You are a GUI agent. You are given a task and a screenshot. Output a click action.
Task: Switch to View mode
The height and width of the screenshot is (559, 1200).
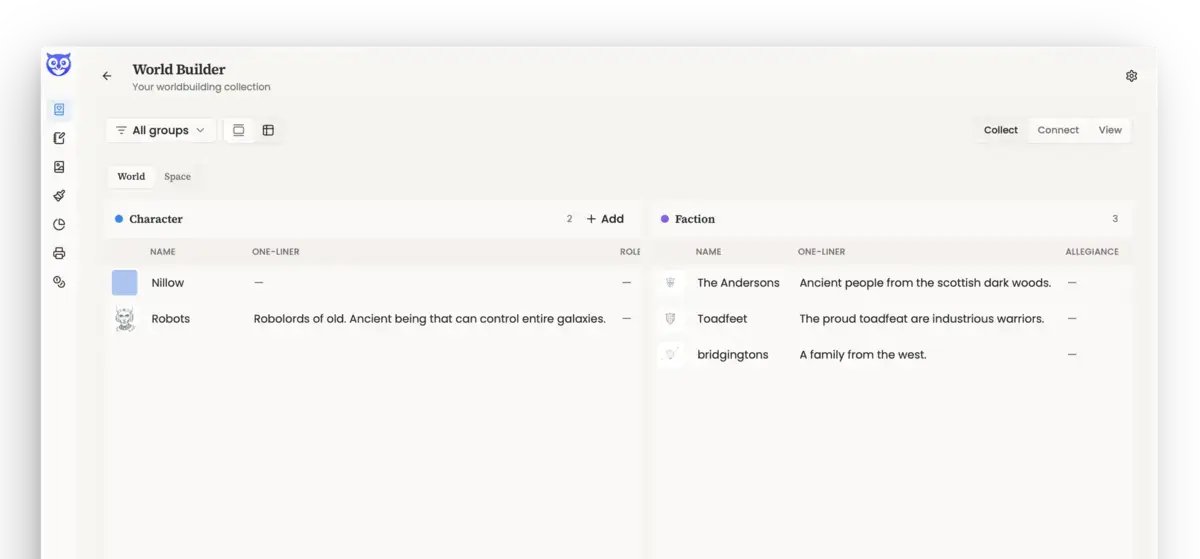[x=1110, y=130]
